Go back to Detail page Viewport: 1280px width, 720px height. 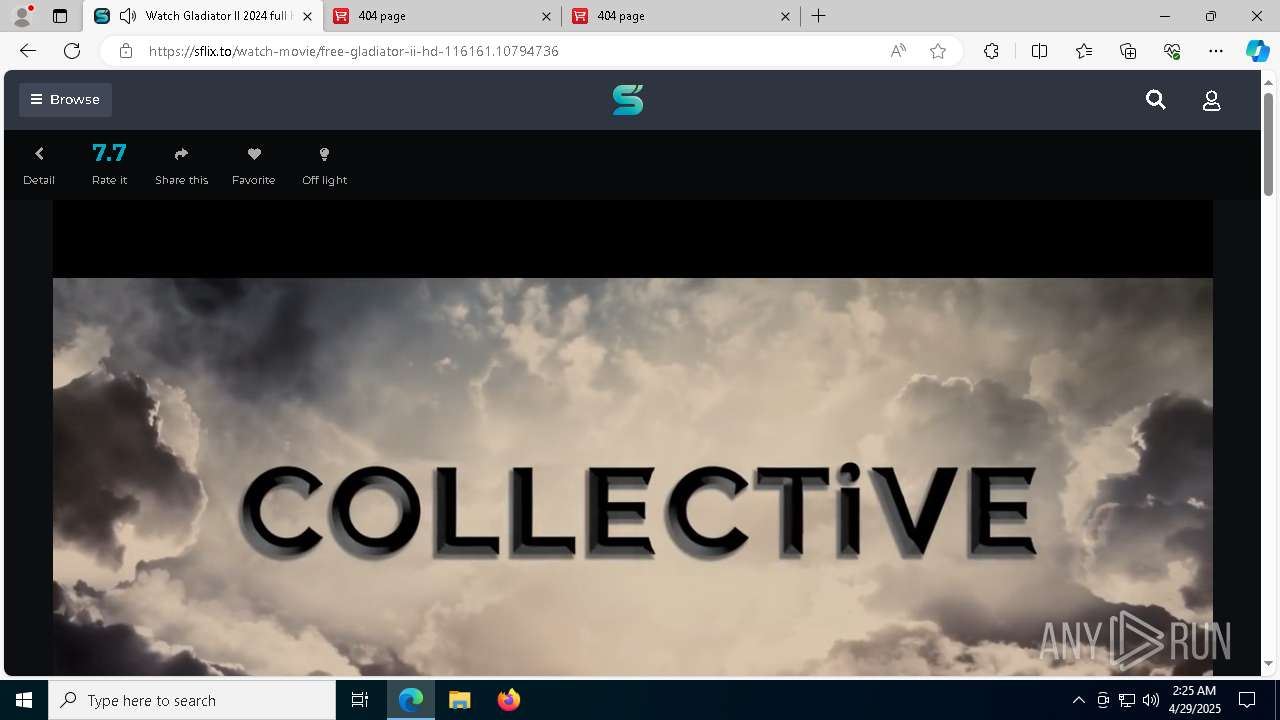click(x=39, y=165)
